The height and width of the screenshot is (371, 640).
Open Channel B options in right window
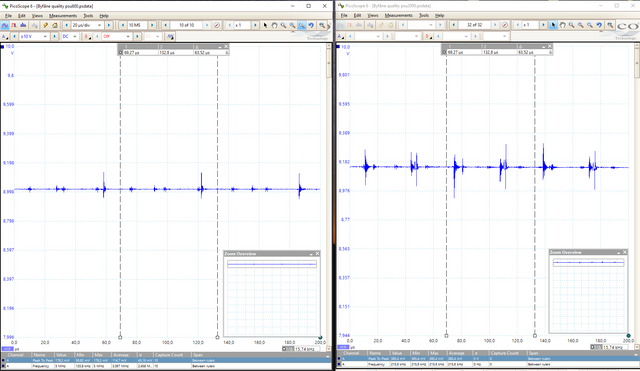pos(428,36)
